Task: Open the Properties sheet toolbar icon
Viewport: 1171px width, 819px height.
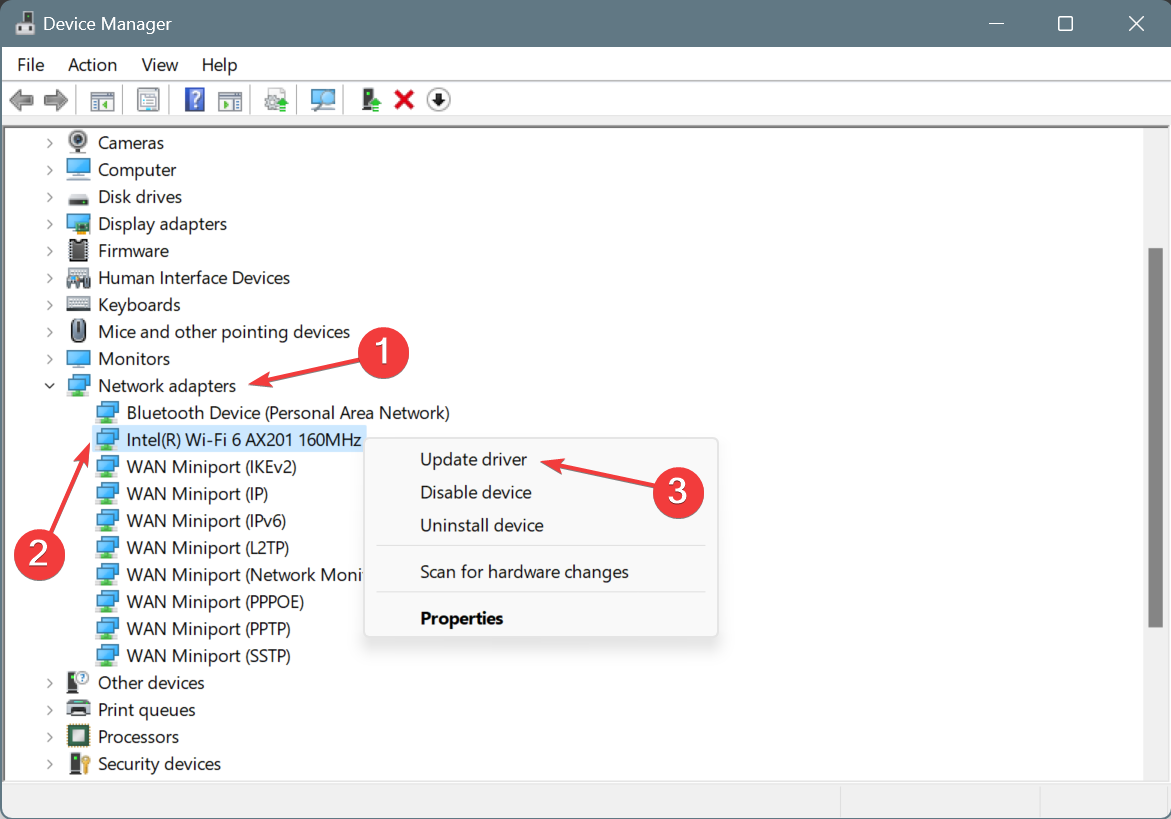Action: pyautogui.click(x=148, y=99)
